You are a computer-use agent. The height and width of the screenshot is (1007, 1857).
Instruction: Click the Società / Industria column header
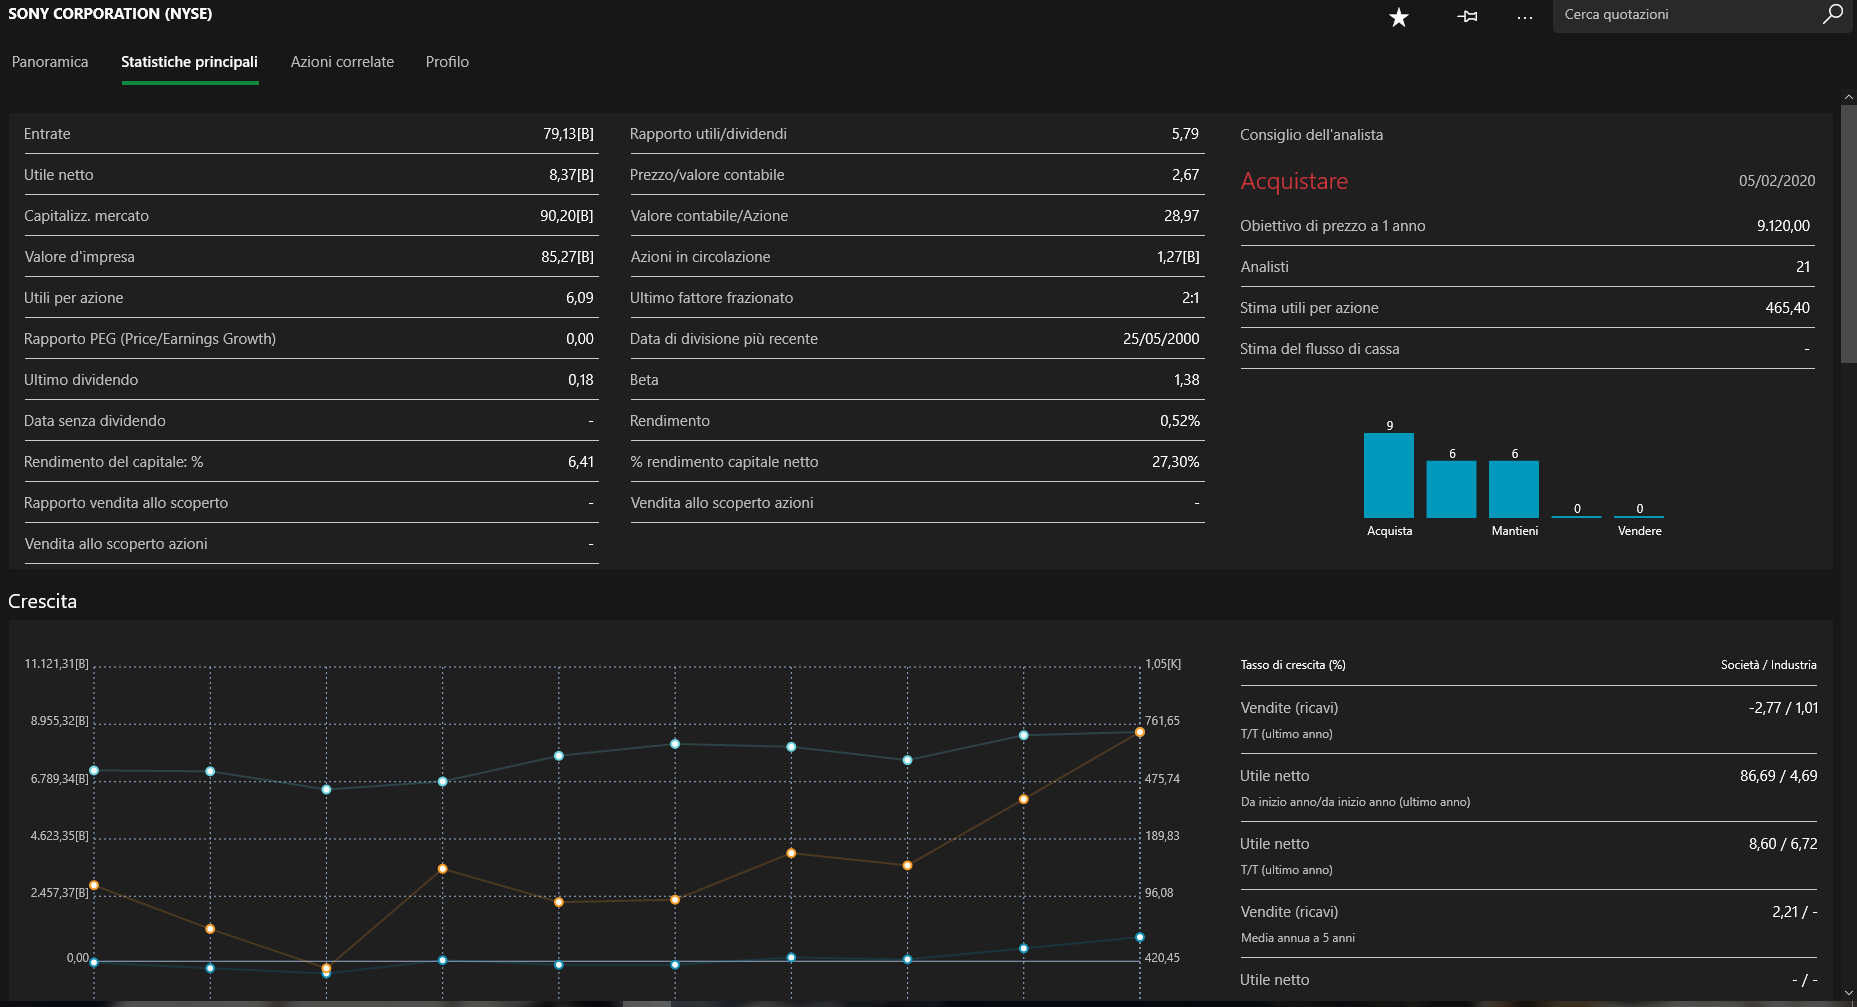[1768, 665]
